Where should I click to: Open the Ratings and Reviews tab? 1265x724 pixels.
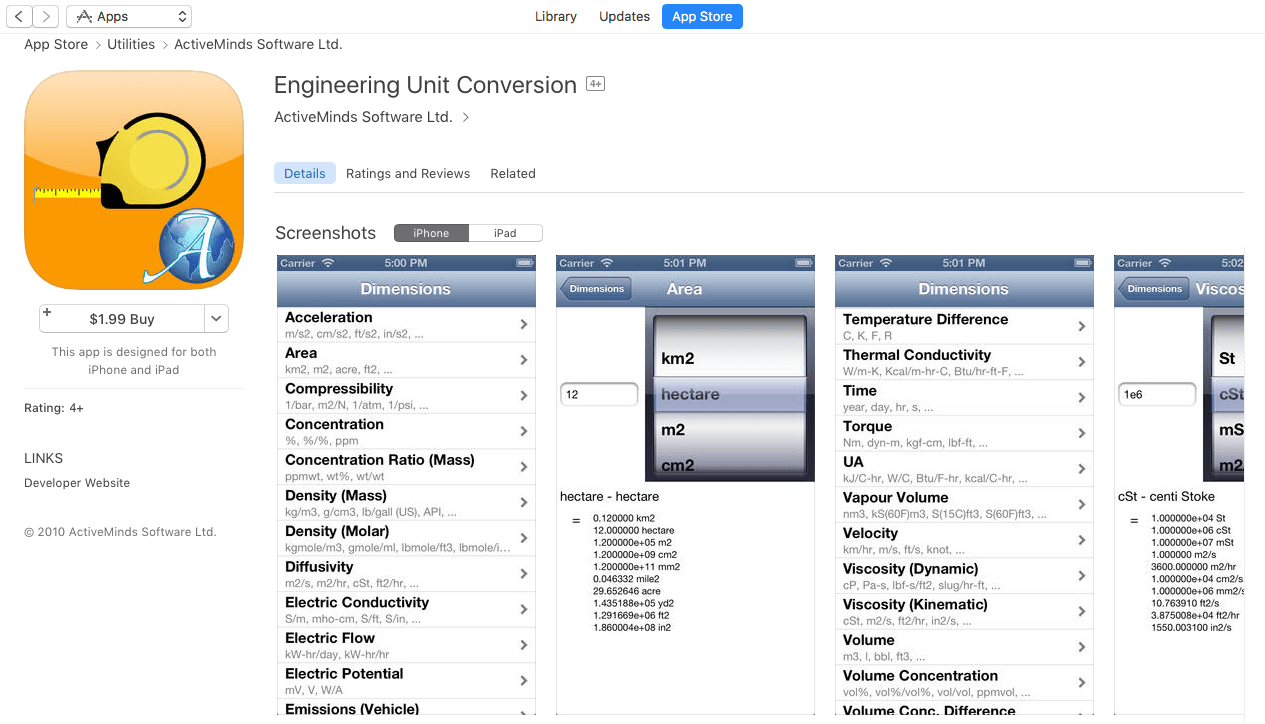click(x=408, y=173)
